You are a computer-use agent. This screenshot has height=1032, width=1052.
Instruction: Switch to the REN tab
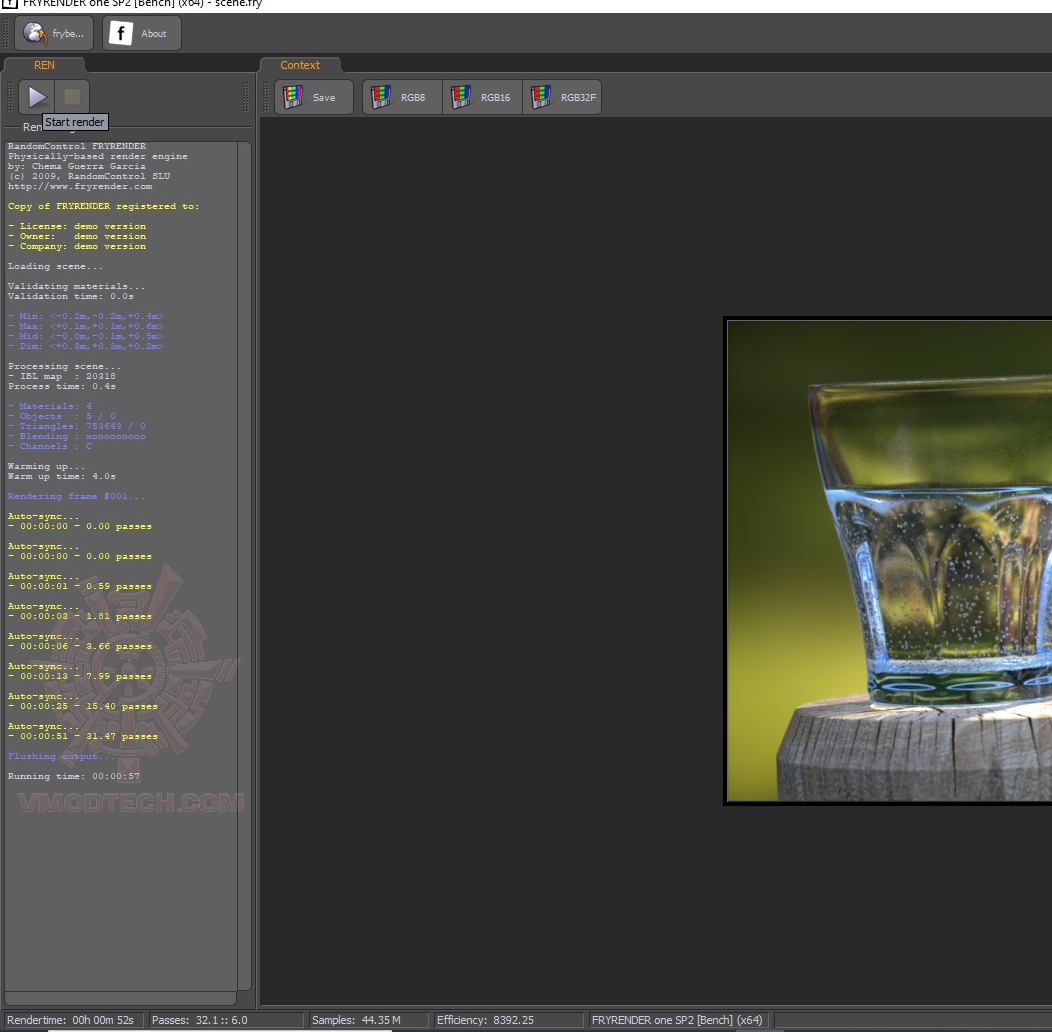(44, 65)
